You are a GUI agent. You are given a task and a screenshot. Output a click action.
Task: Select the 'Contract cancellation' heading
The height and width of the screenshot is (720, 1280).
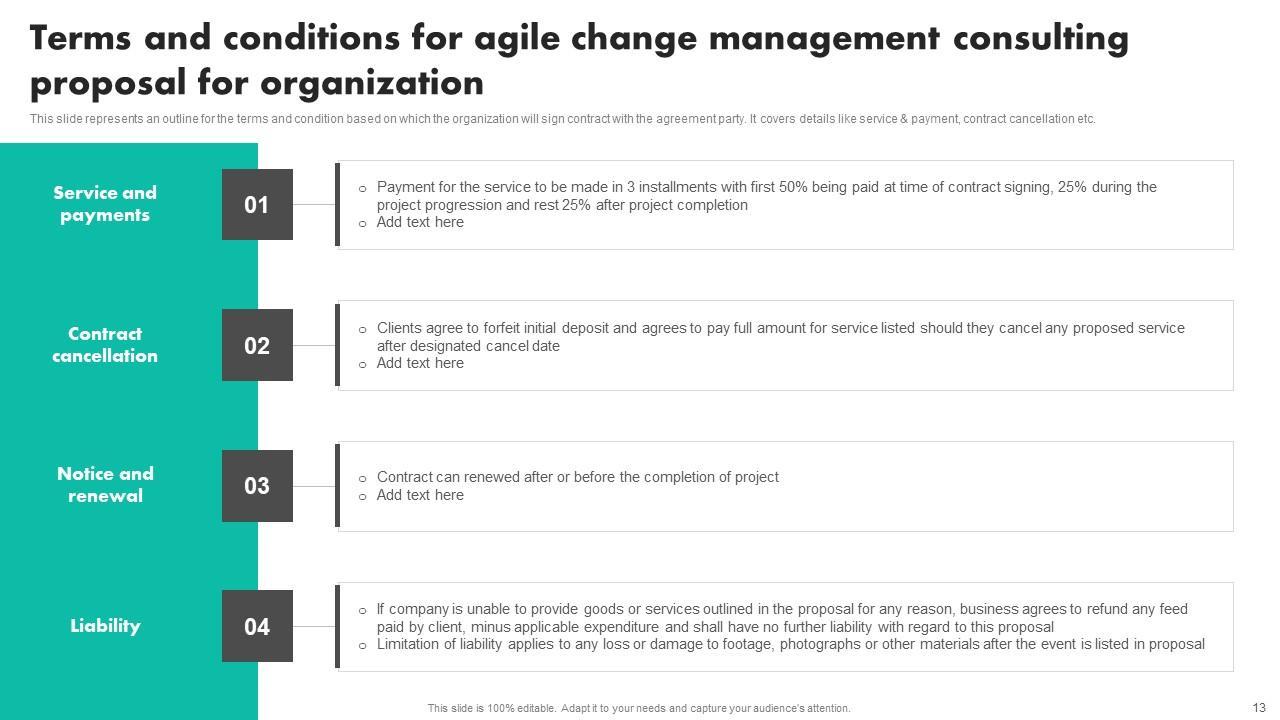[x=105, y=345]
